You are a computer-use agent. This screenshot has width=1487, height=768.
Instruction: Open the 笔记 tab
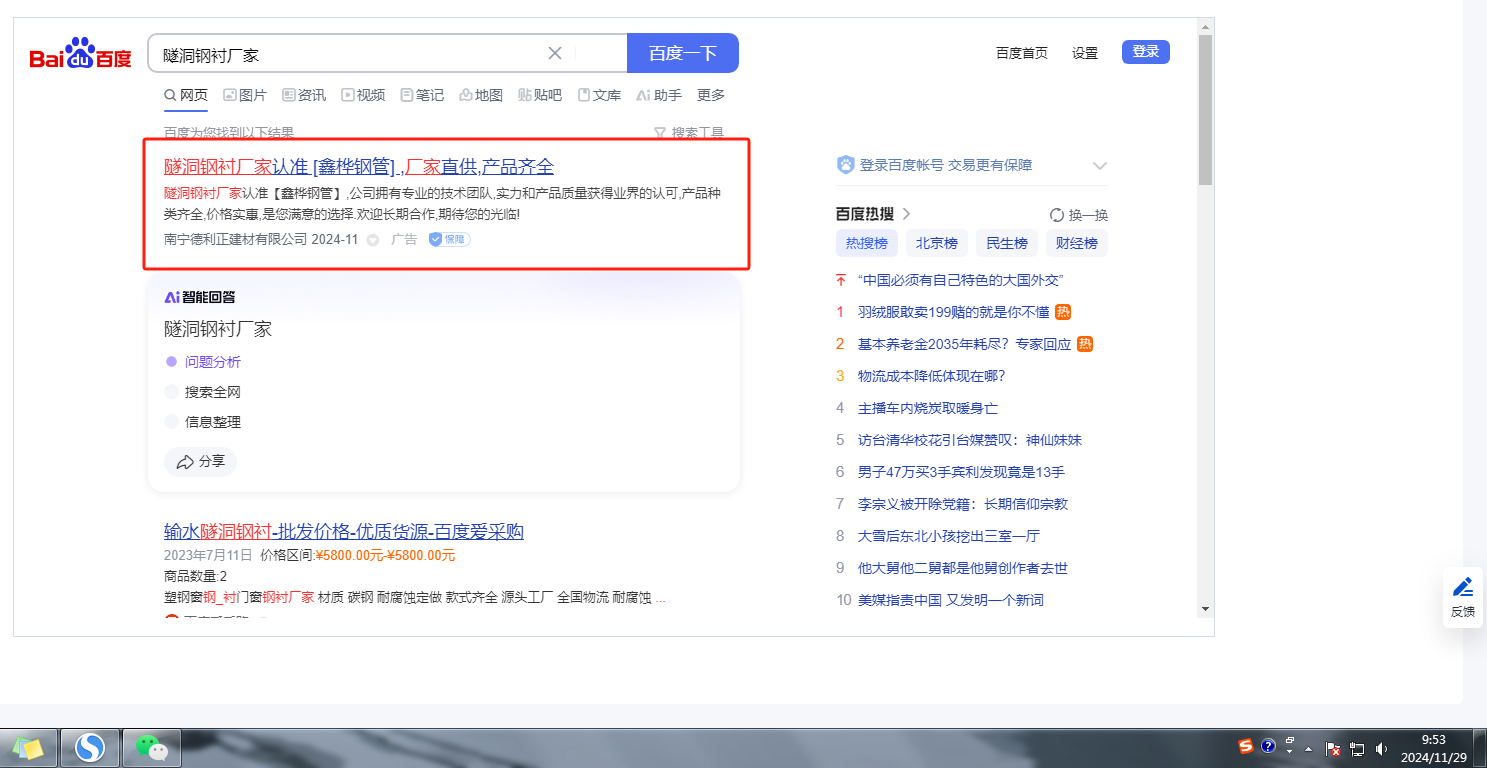(422, 95)
